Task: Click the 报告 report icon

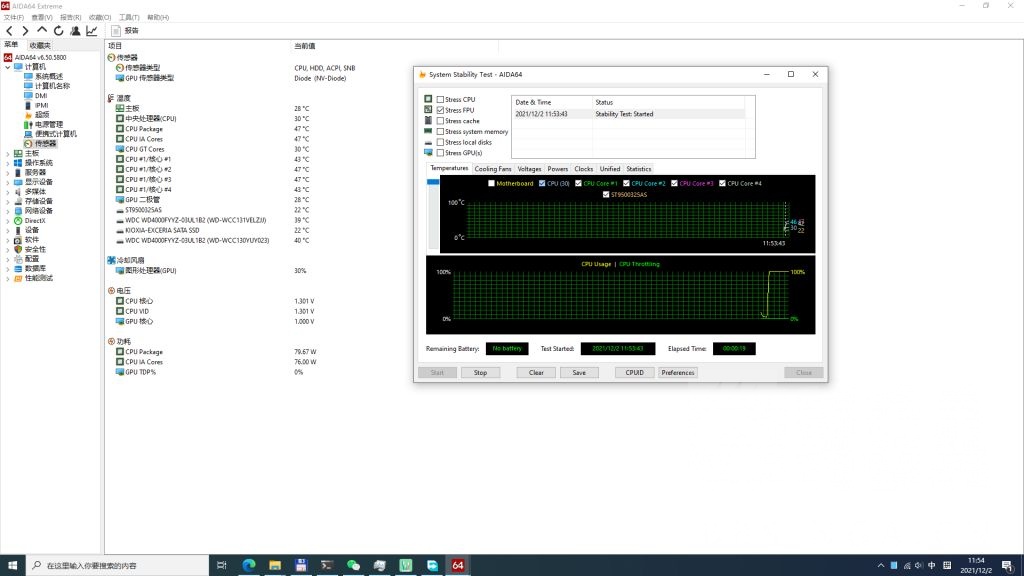Action: click(x=116, y=31)
